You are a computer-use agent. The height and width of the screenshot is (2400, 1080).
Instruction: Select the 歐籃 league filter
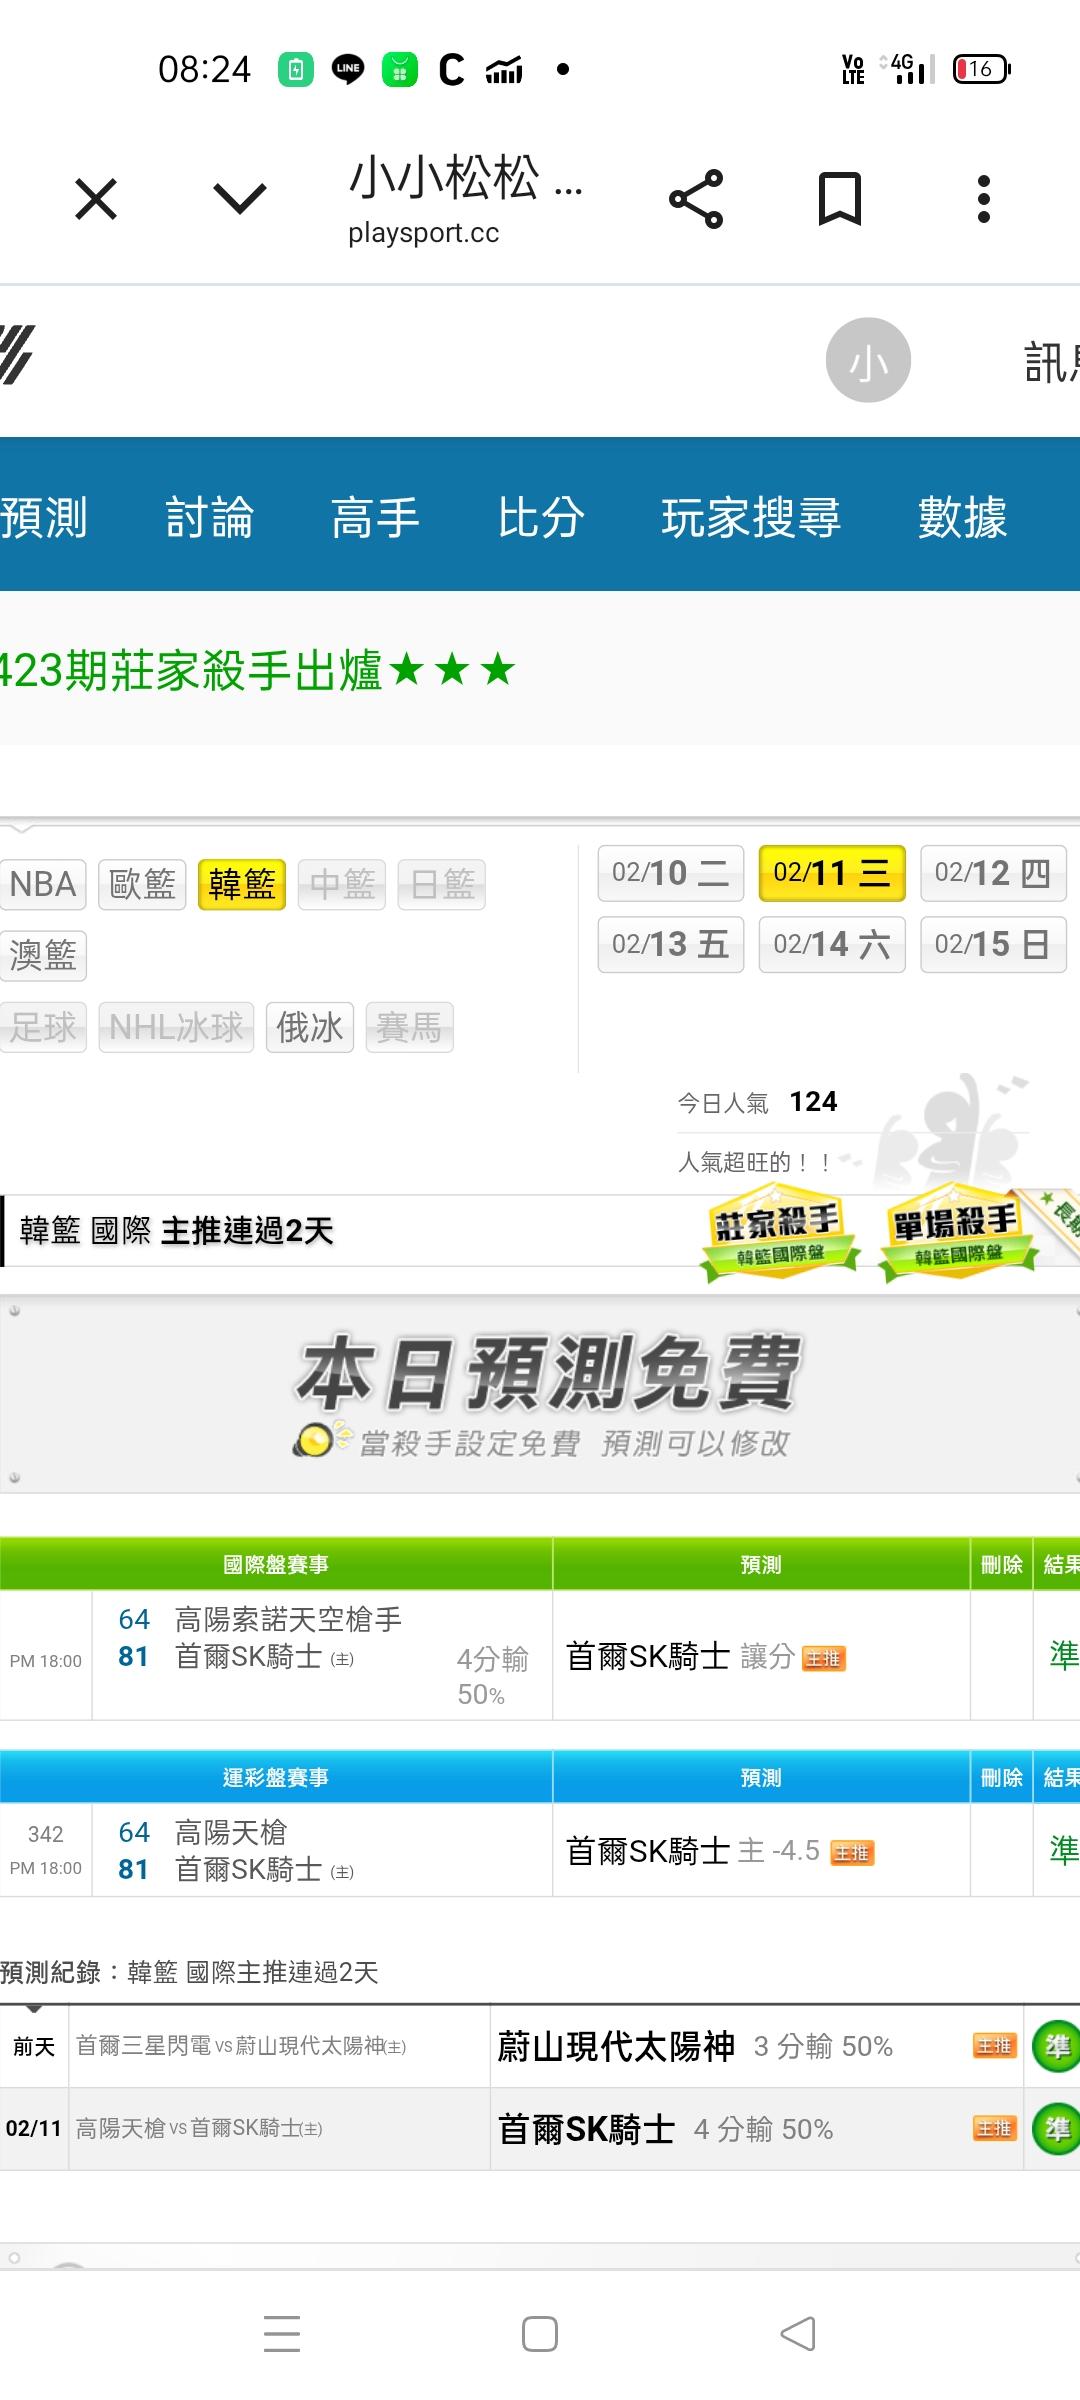pos(142,885)
